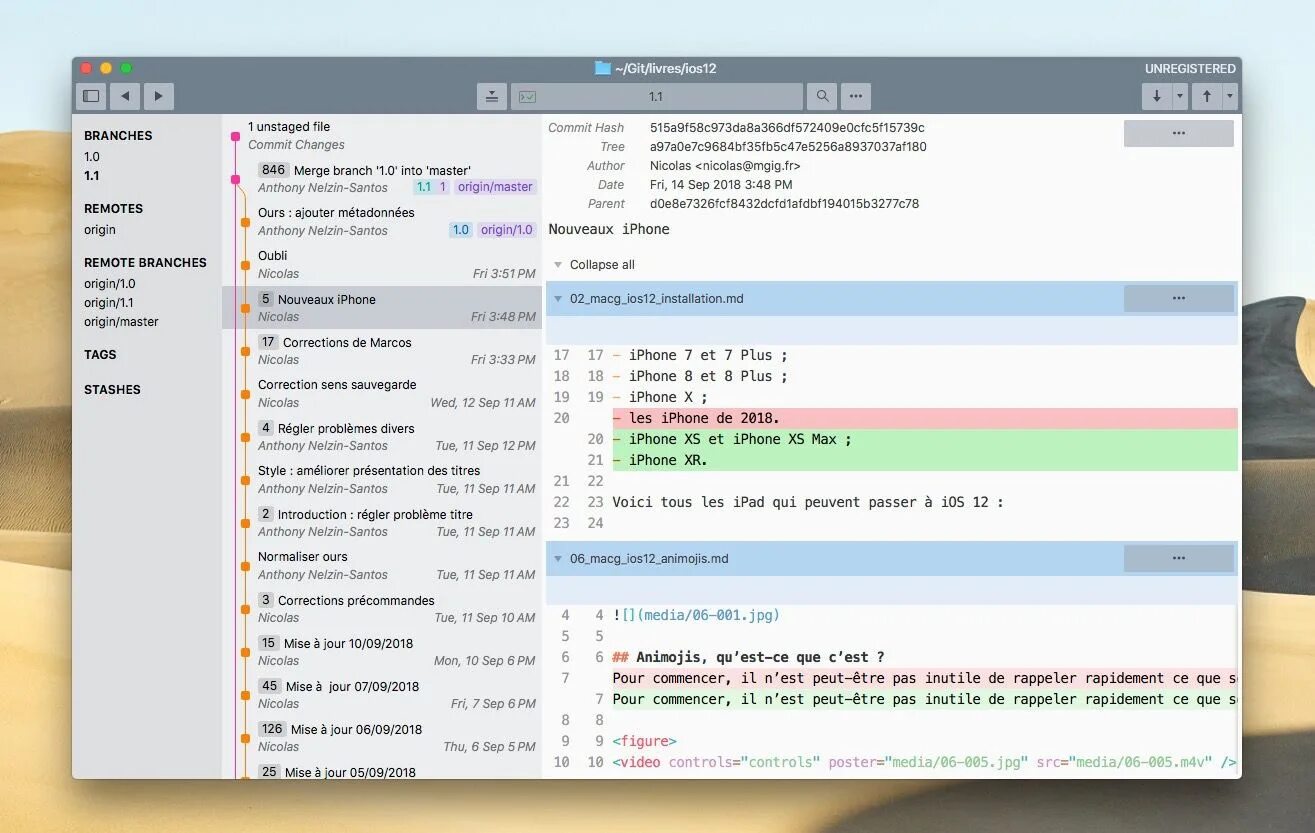
Task: Select branch 1.0 in the sidebar
Action: pyautogui.click(x=92, y=157)
